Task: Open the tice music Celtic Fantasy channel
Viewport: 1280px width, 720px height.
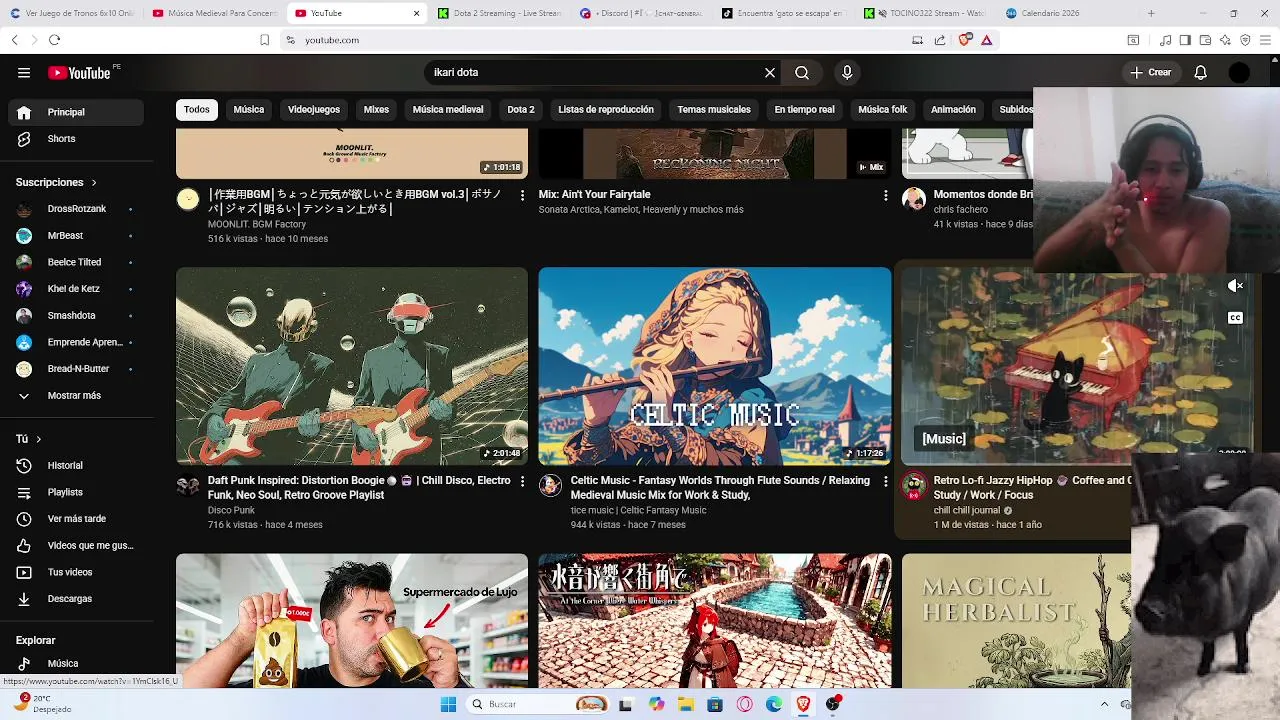Action: [638, 510]
